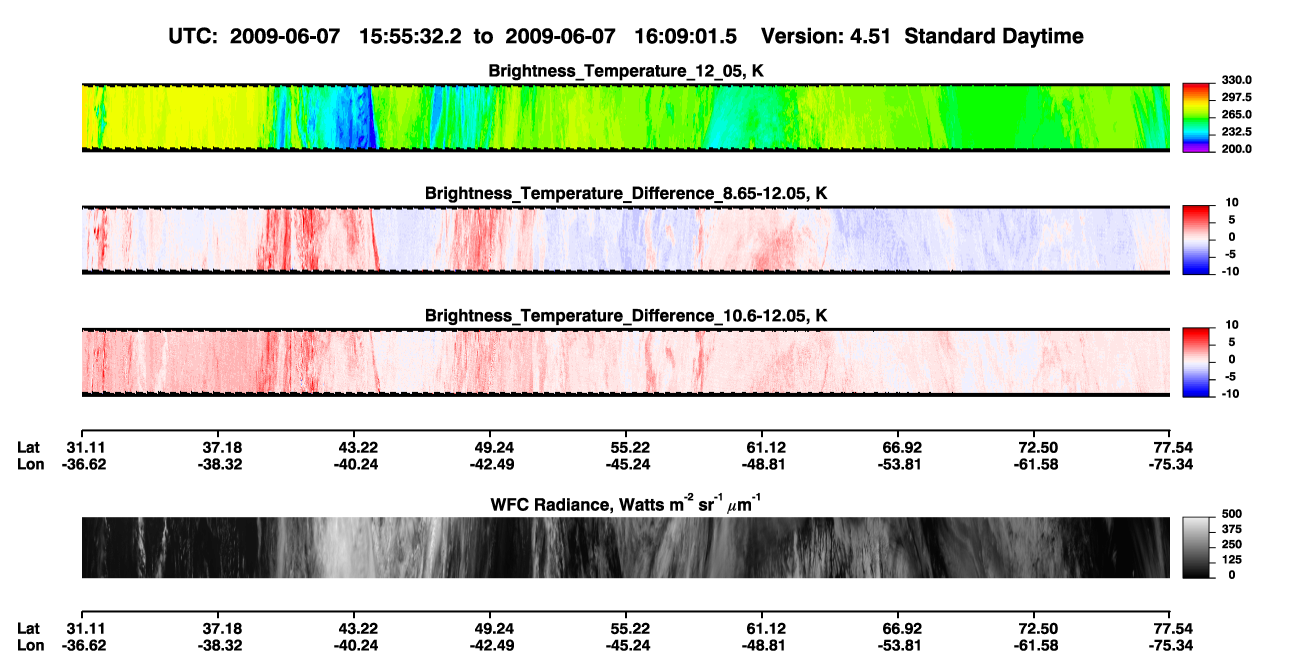Screen dimensions: 1300x667
Task: Click longitude -53.81 on the axis under the 10.6-12.05 panel
Action: 899,464
